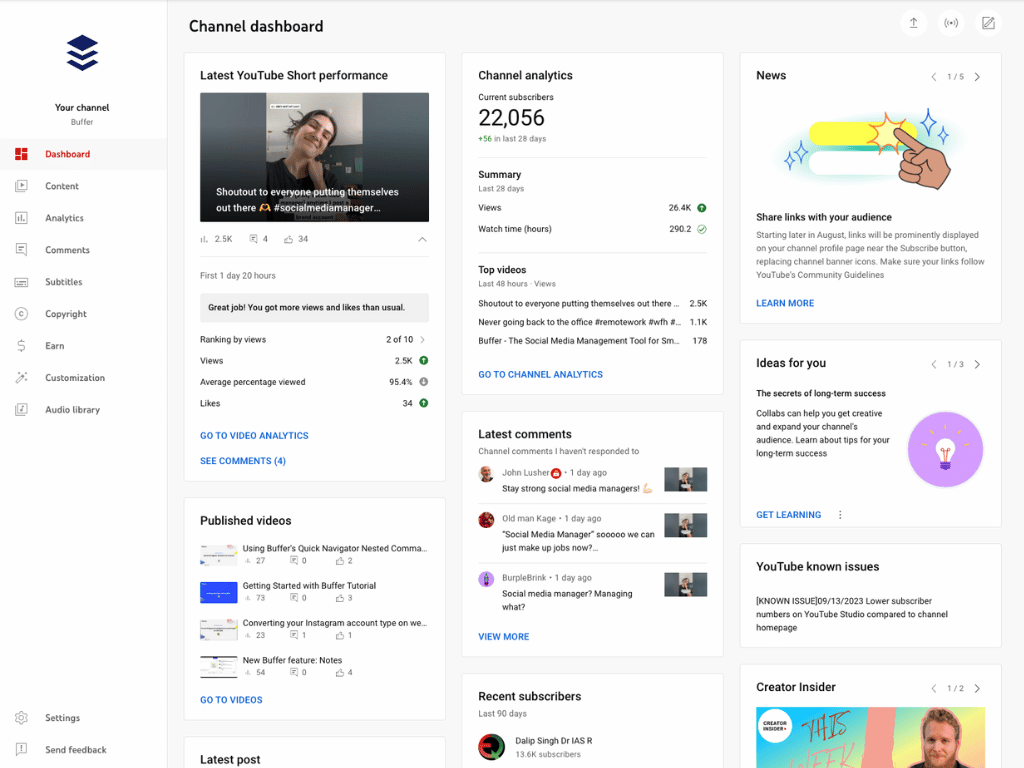The width and height of the screenshot is (1024, 768).
Task: Open the Comments section icon
Action: pyautogui.click(x=21, y=249)
